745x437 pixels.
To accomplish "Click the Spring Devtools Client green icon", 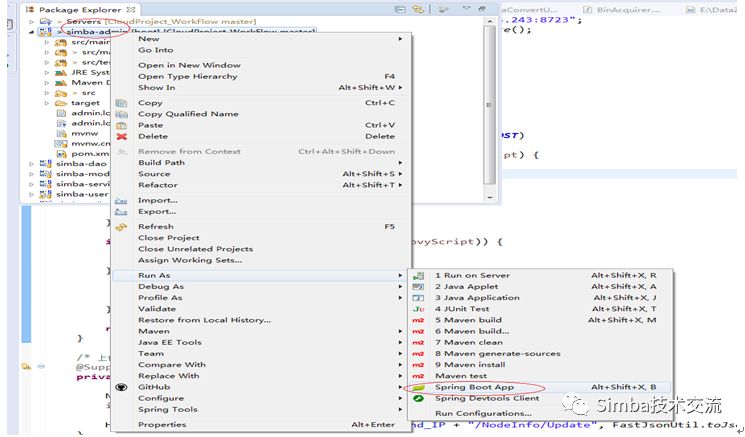I will pyautogui.click(x=418, y=399).
